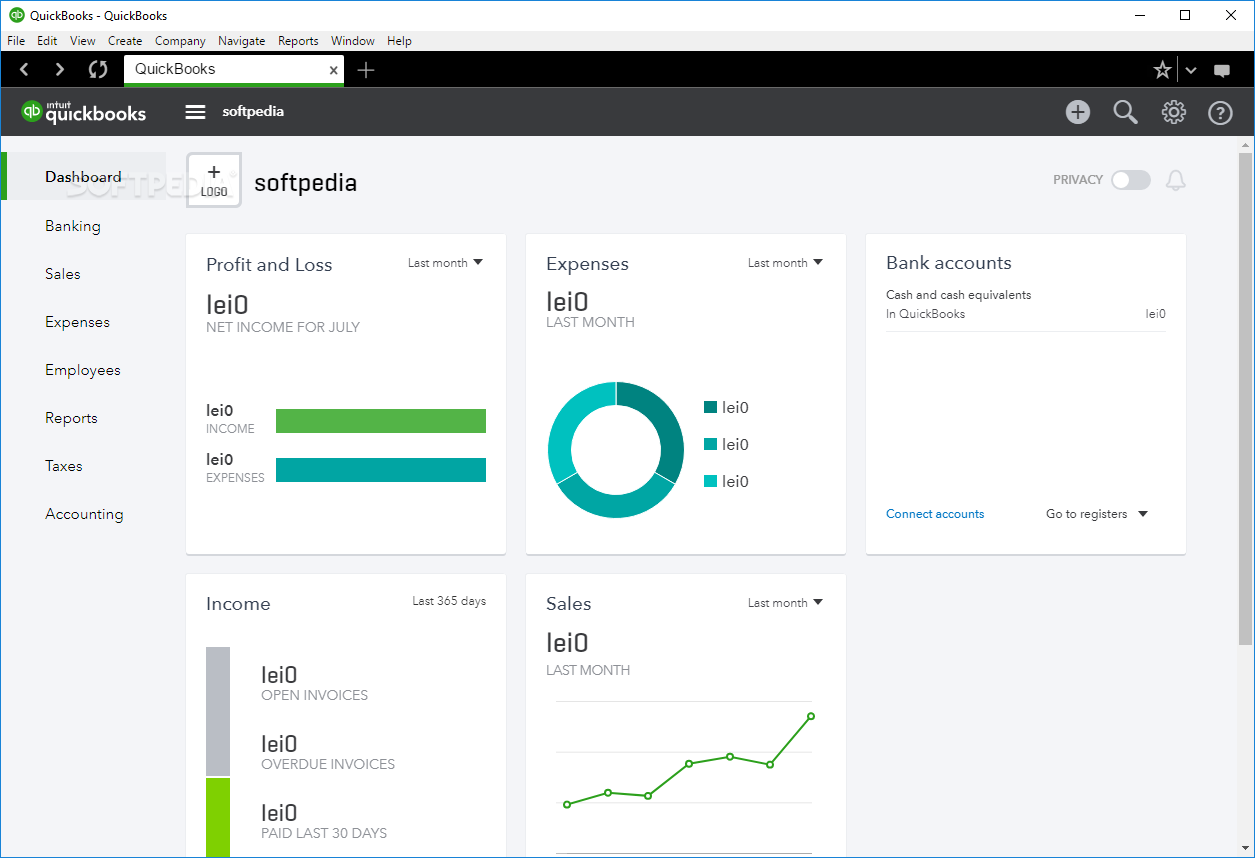Open the Help question mark
Screen dimensions: 1255x858
tap(1220, 112)
